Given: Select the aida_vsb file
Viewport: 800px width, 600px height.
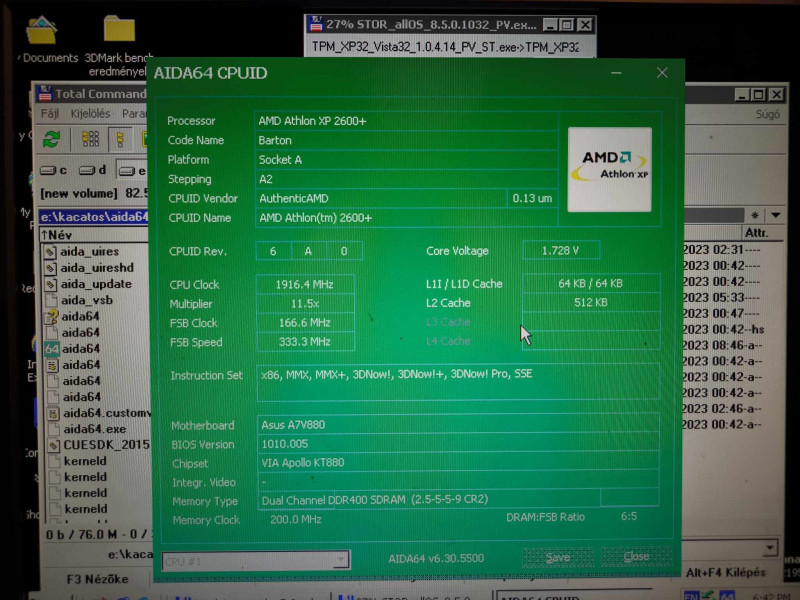Looking at the screenshot, I should tap(79, 301).
